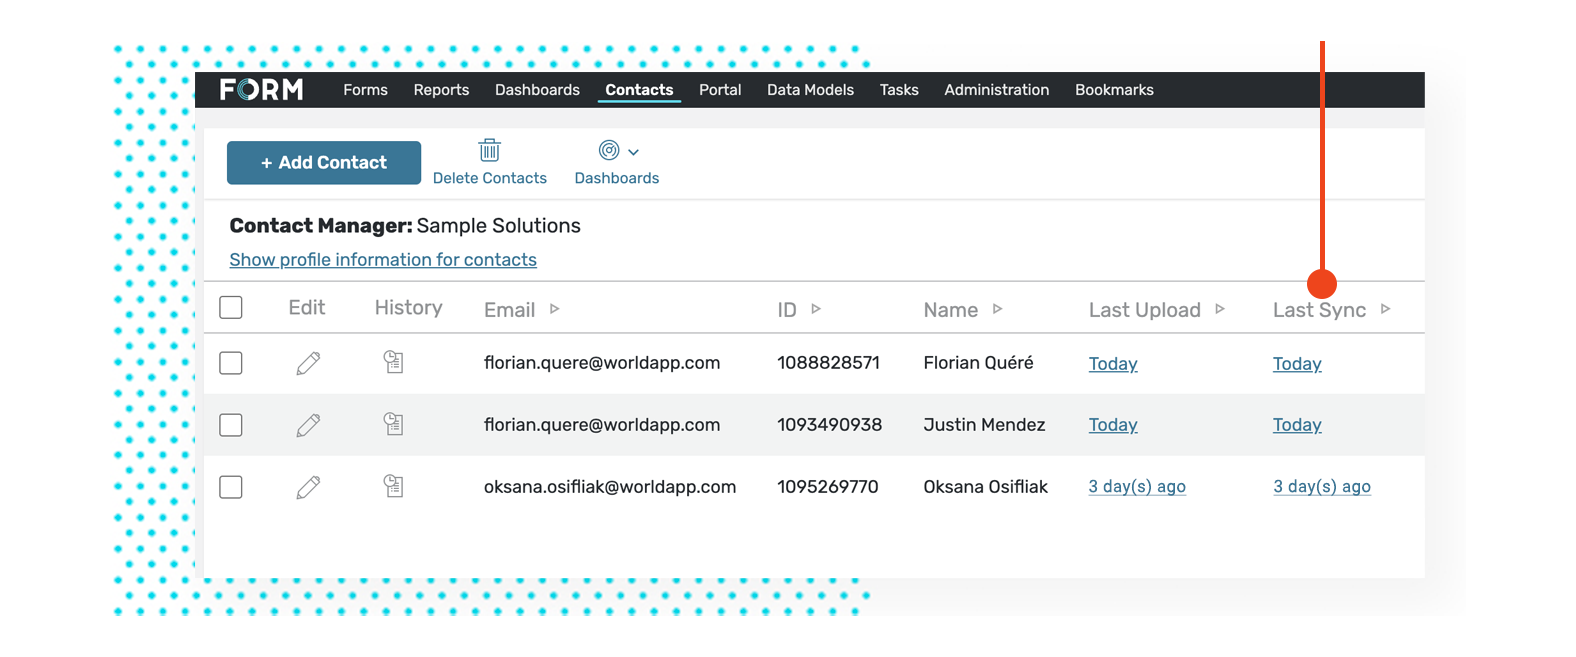Click the Email column sort arrow
Screen dimensions: 1576x657
coord(554,309)
